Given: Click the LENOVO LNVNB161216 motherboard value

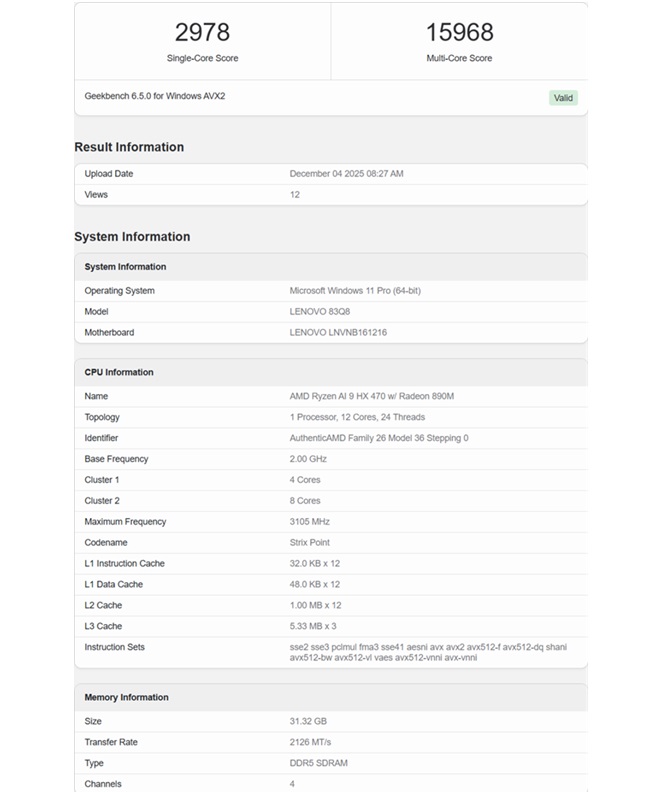Looking at the screenshot, I should [338, 333].
